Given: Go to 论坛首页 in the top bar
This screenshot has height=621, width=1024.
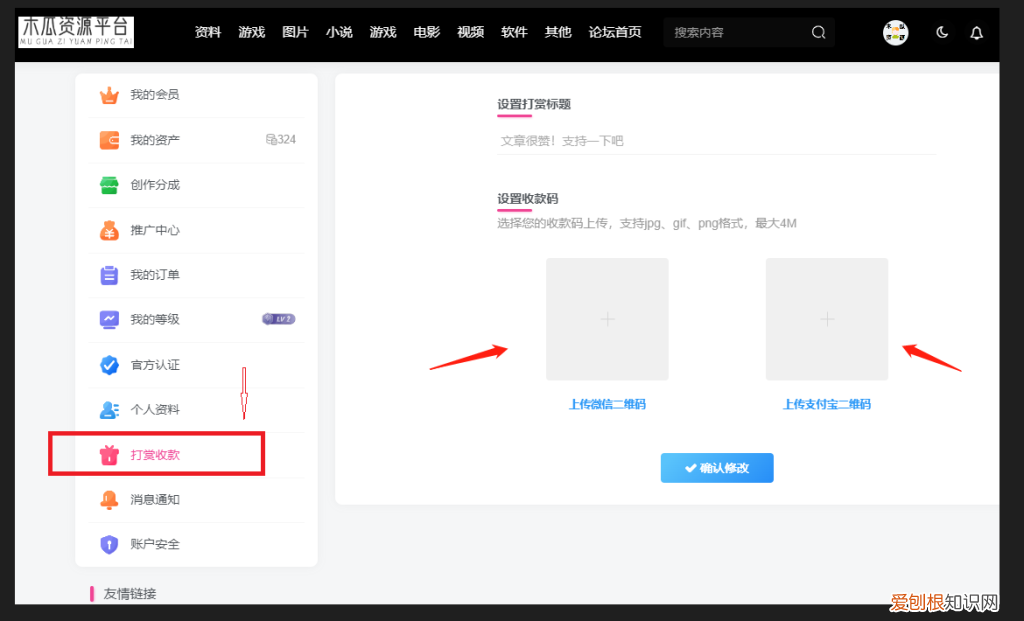Looking at the screenshot, I should pyautogui.click(x=615, y=32).
